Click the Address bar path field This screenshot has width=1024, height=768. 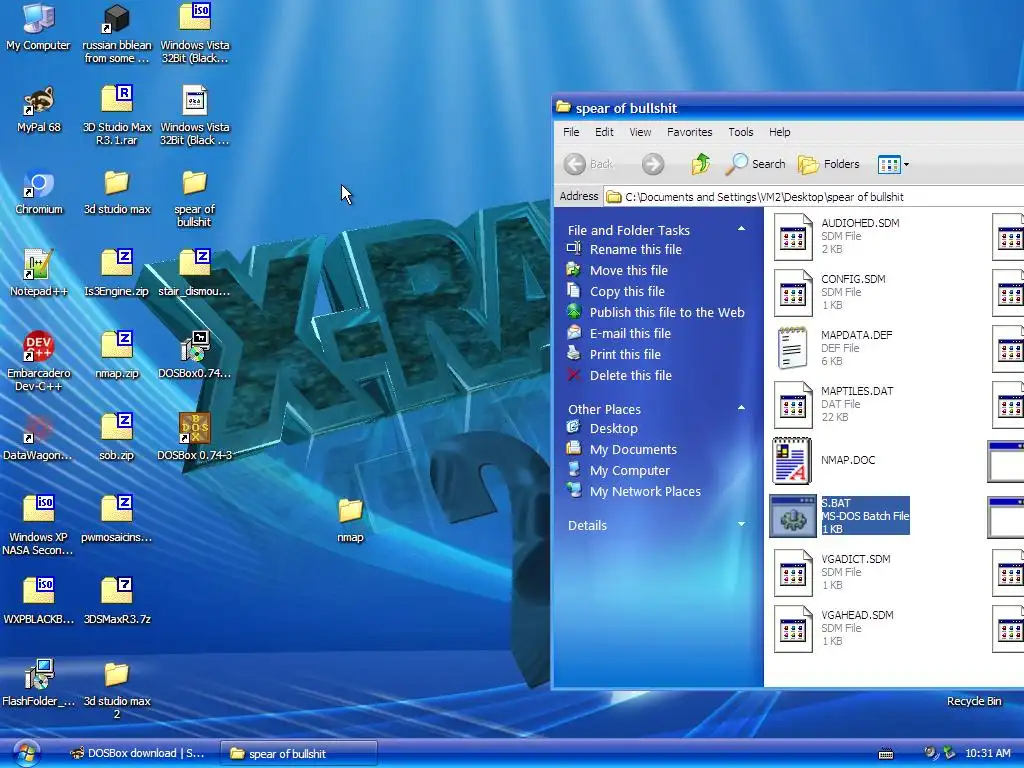click(814, 197)
